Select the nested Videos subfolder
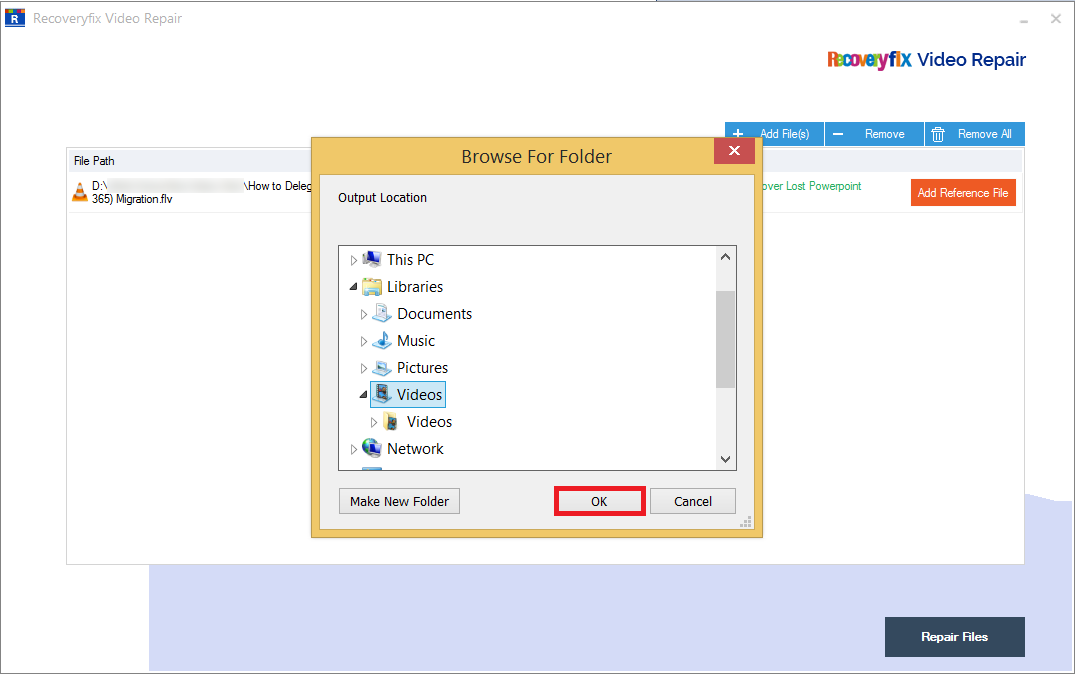 point(429,422)
